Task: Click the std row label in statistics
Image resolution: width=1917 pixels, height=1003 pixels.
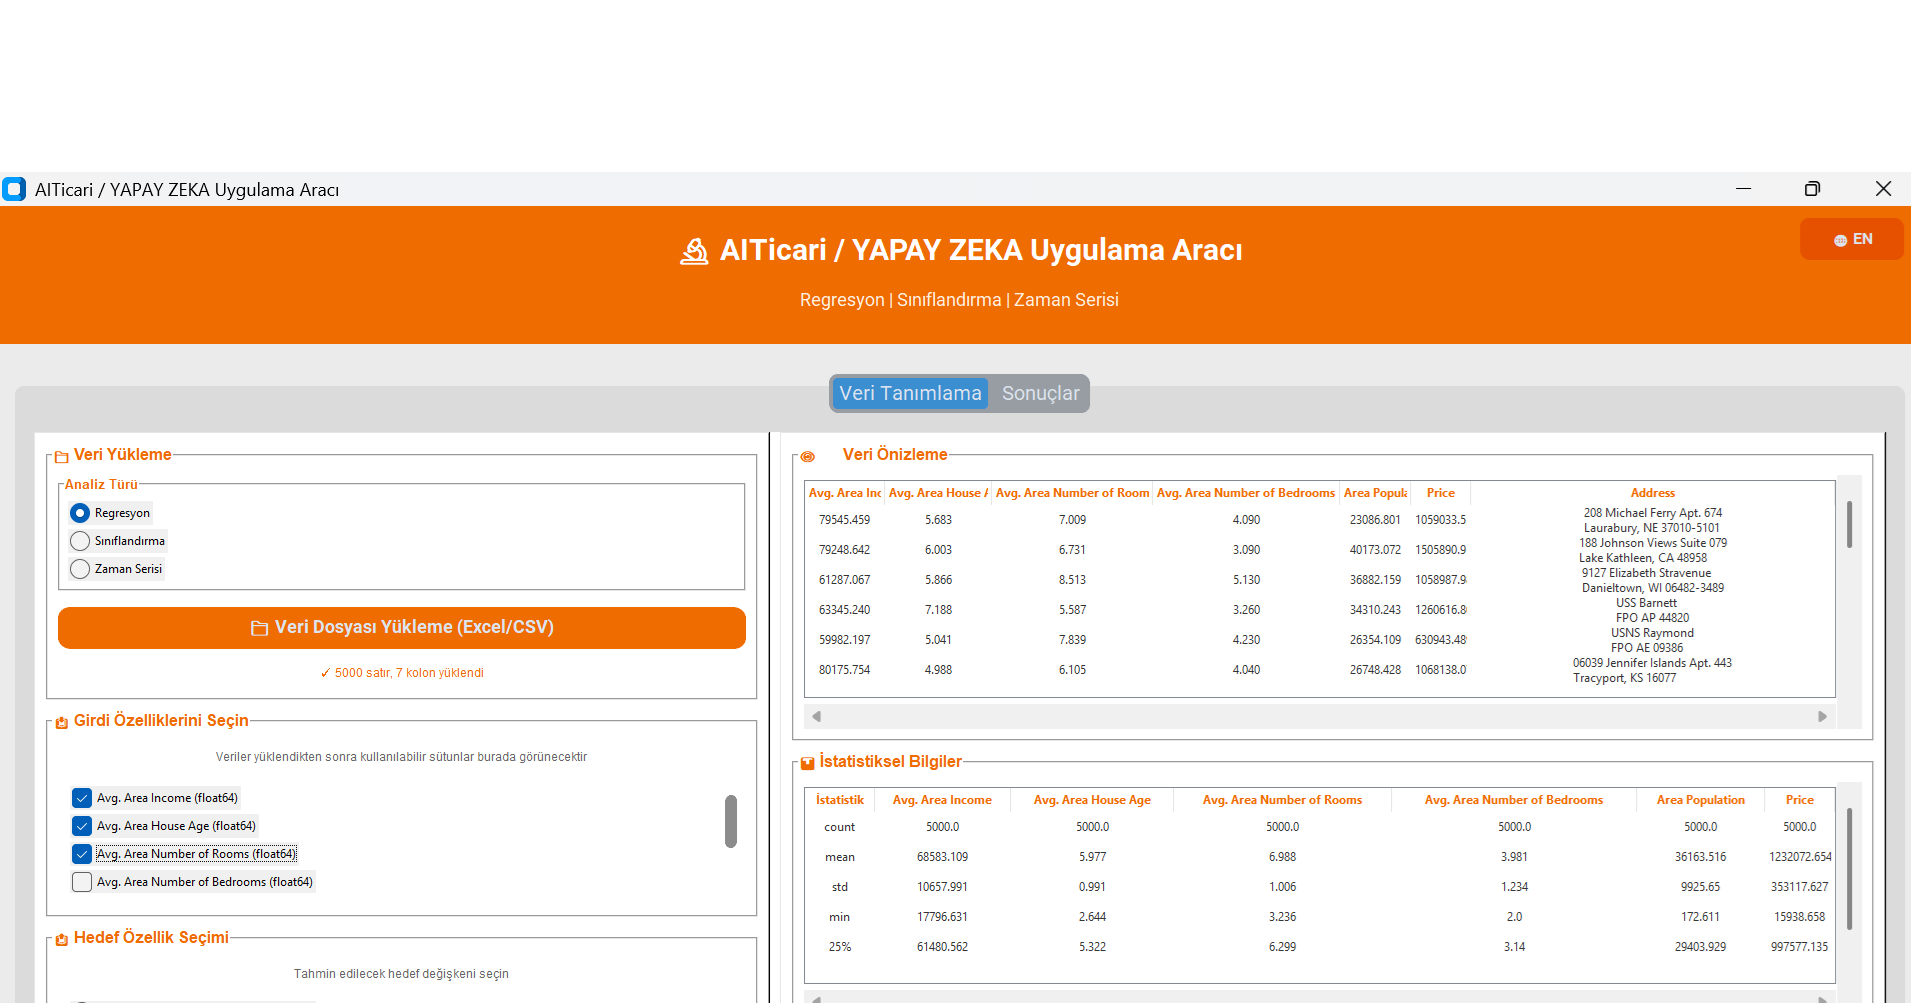Action: [x=840, y=887]
